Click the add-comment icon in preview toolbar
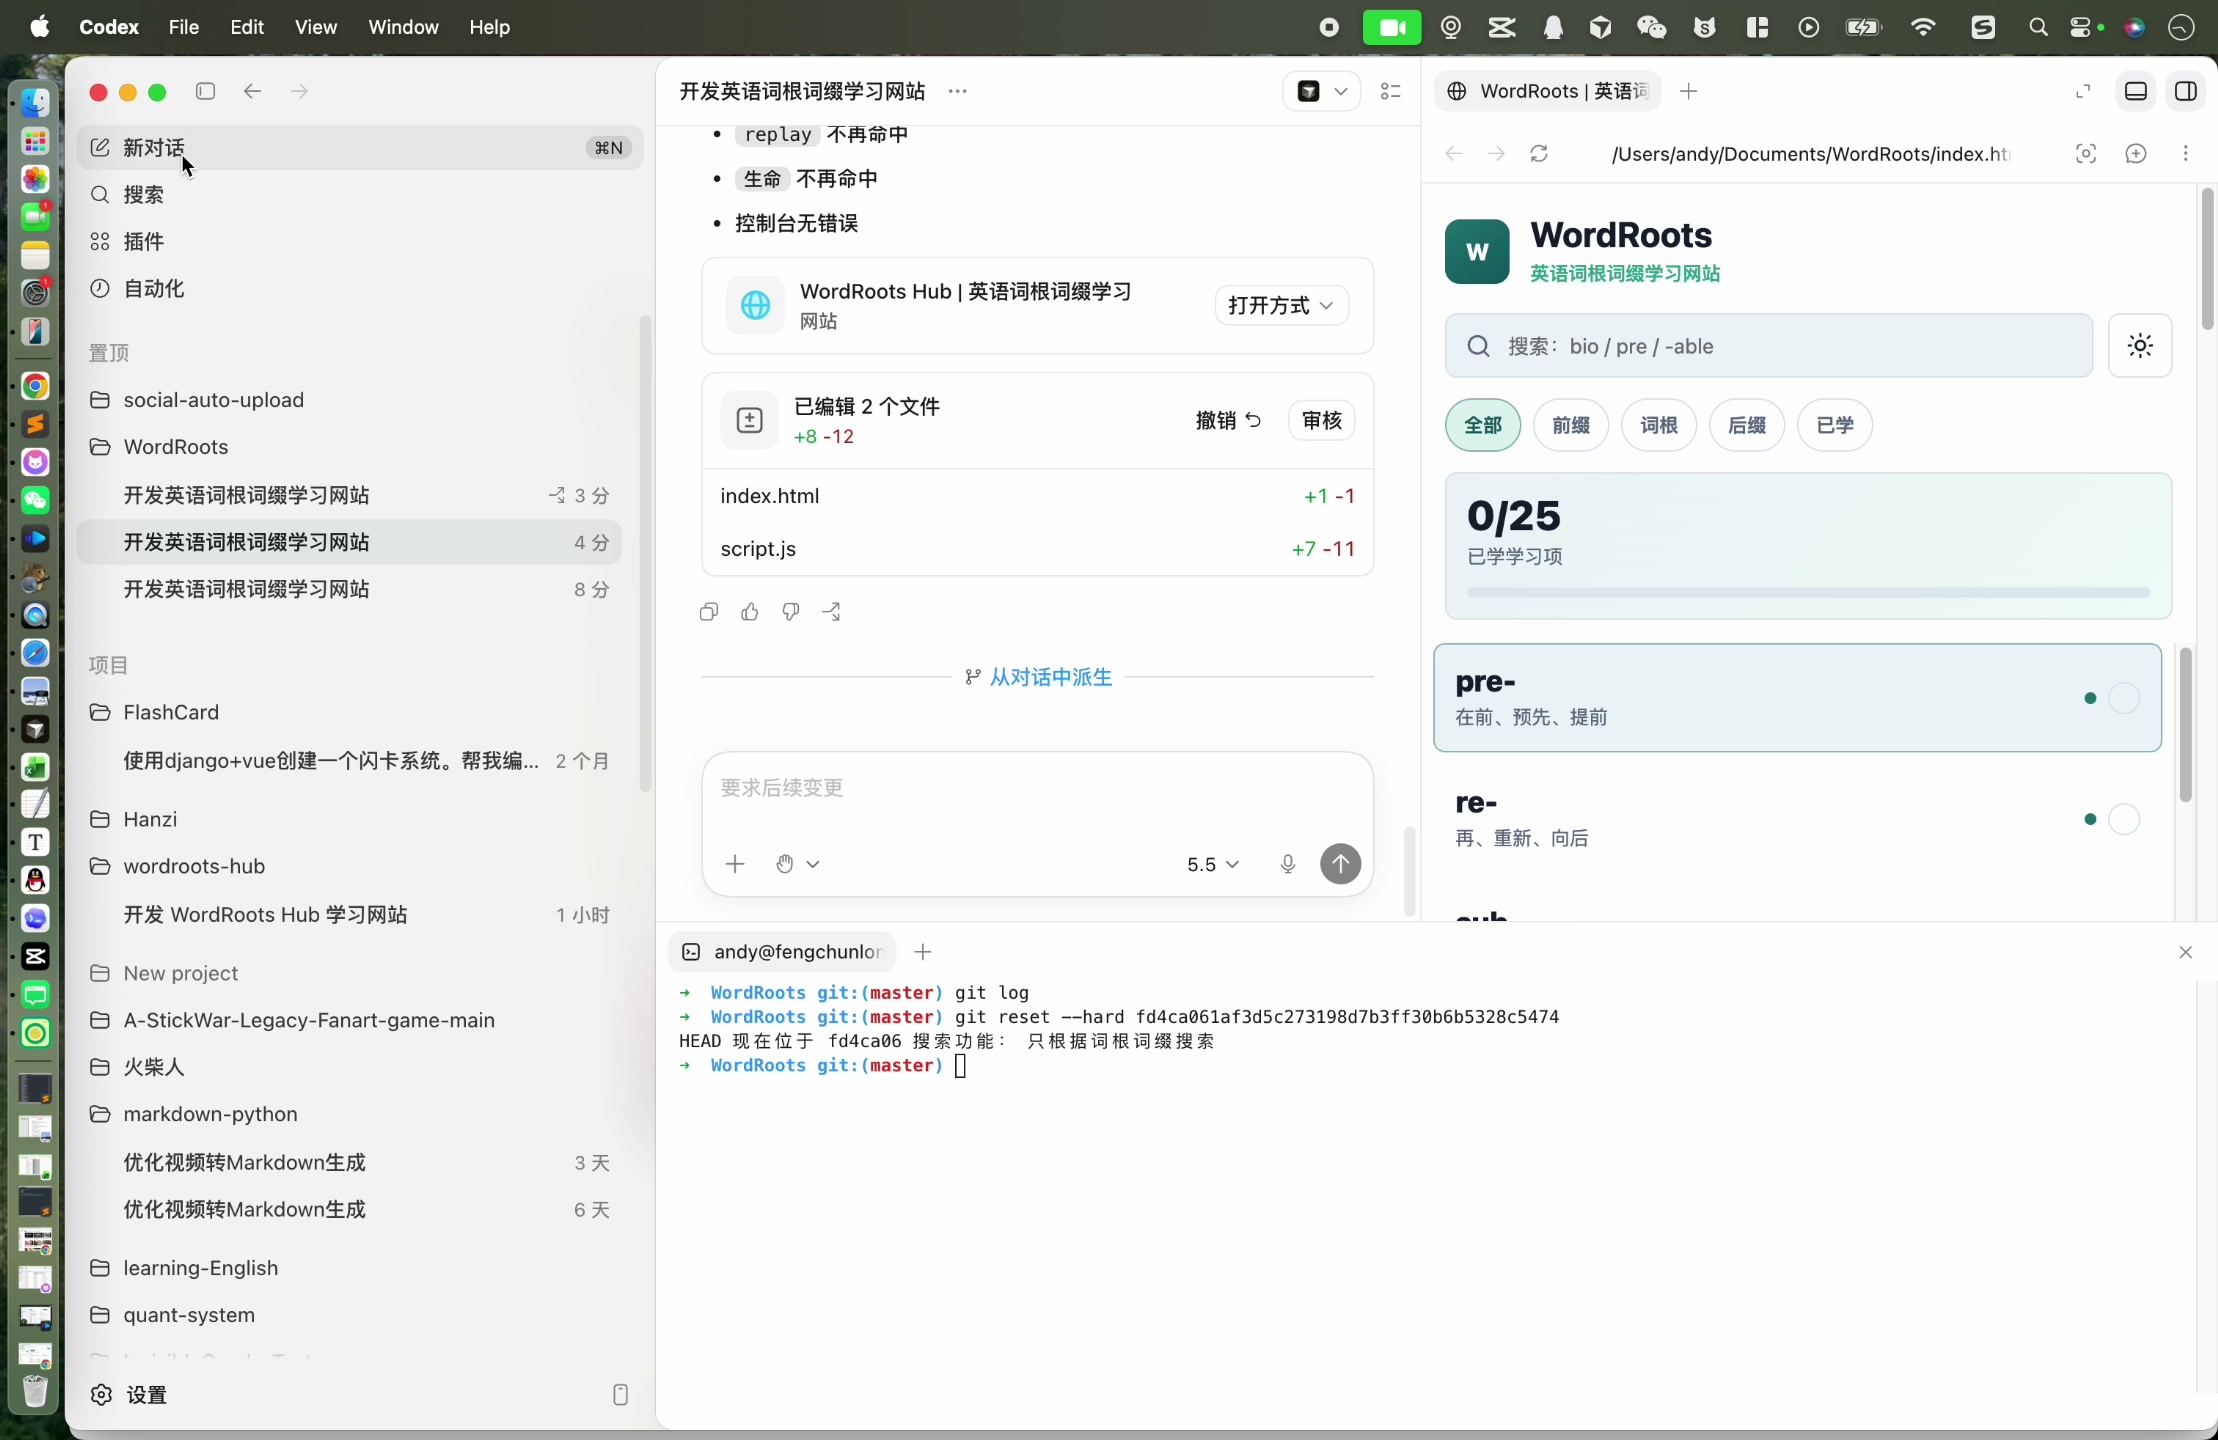This screenshot has height=1440, width=2218. (2136, 153)
